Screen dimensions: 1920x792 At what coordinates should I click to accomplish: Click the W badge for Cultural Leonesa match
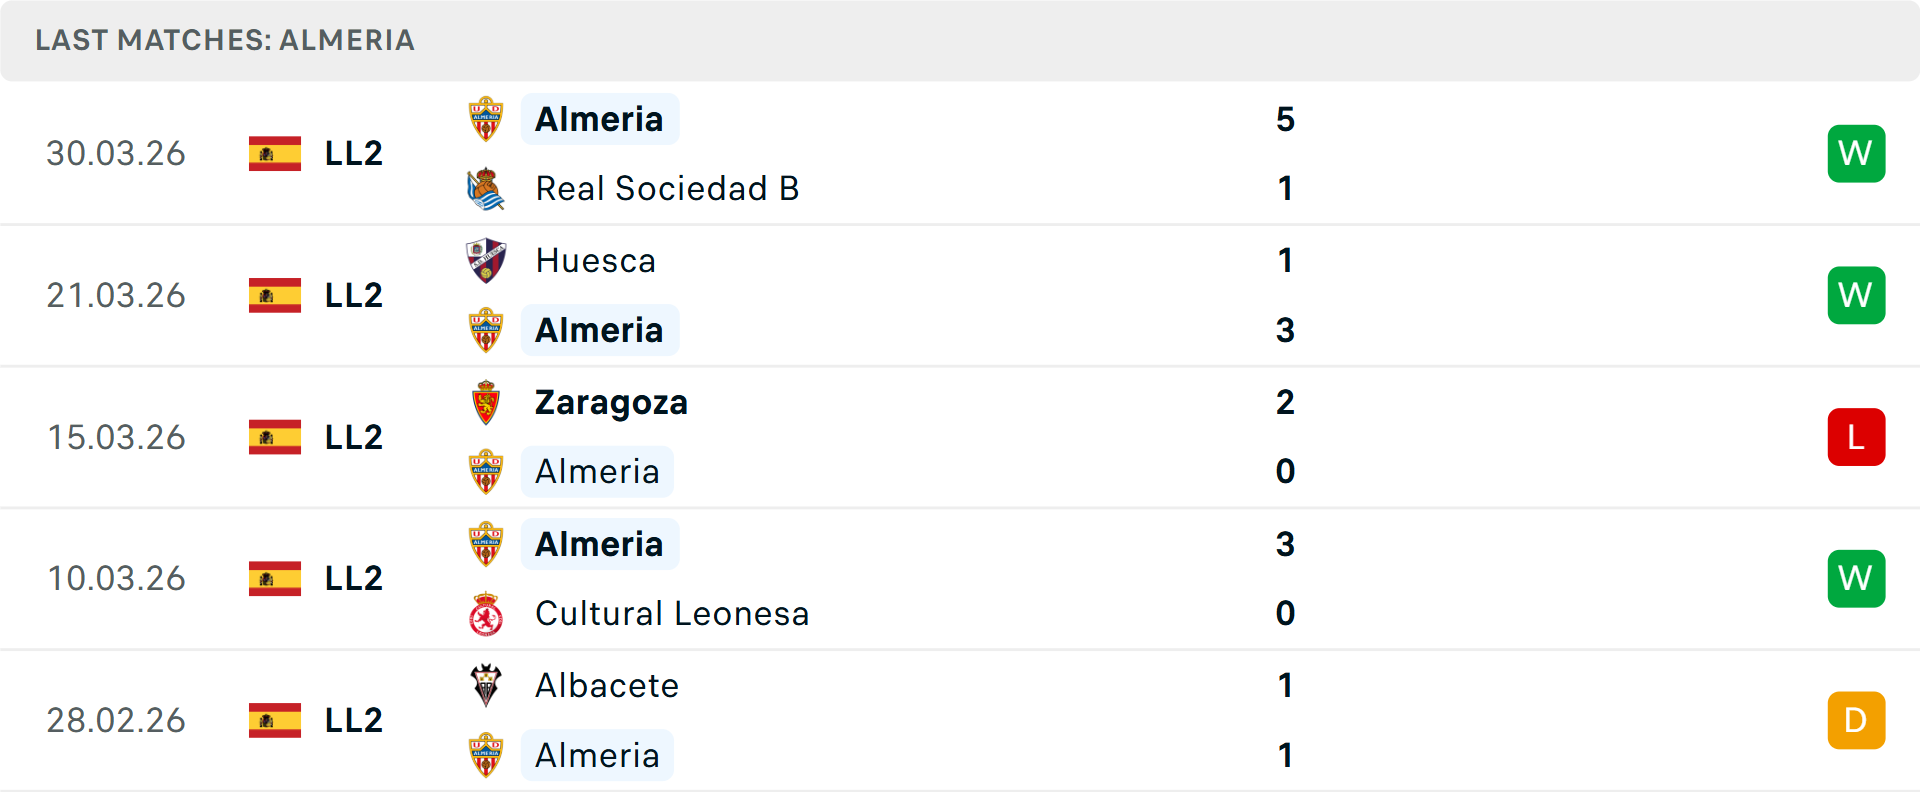click(1856, 578)
